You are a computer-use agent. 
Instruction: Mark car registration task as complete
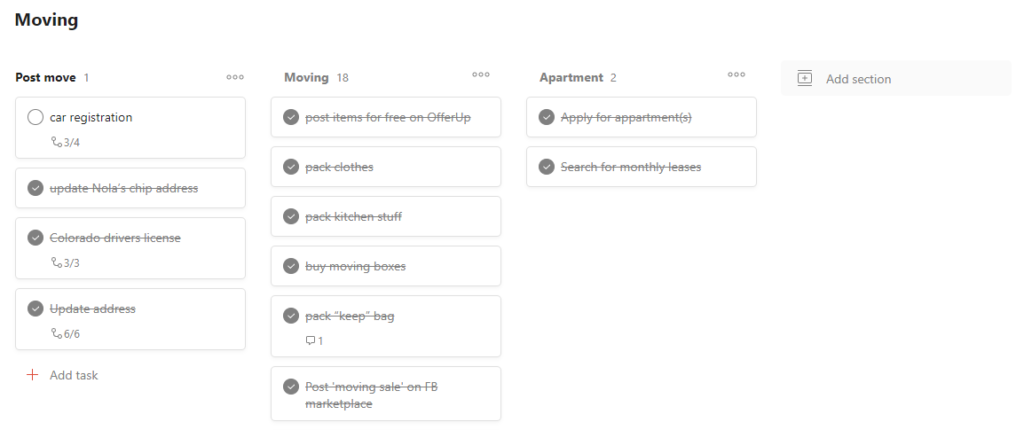(35, 117)
